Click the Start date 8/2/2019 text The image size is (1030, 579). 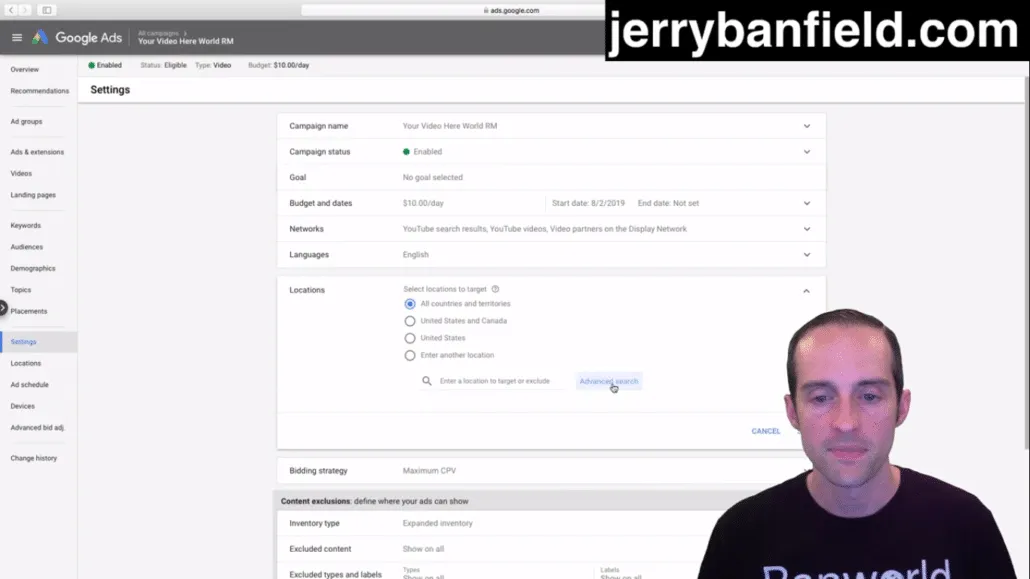point(588,203)
